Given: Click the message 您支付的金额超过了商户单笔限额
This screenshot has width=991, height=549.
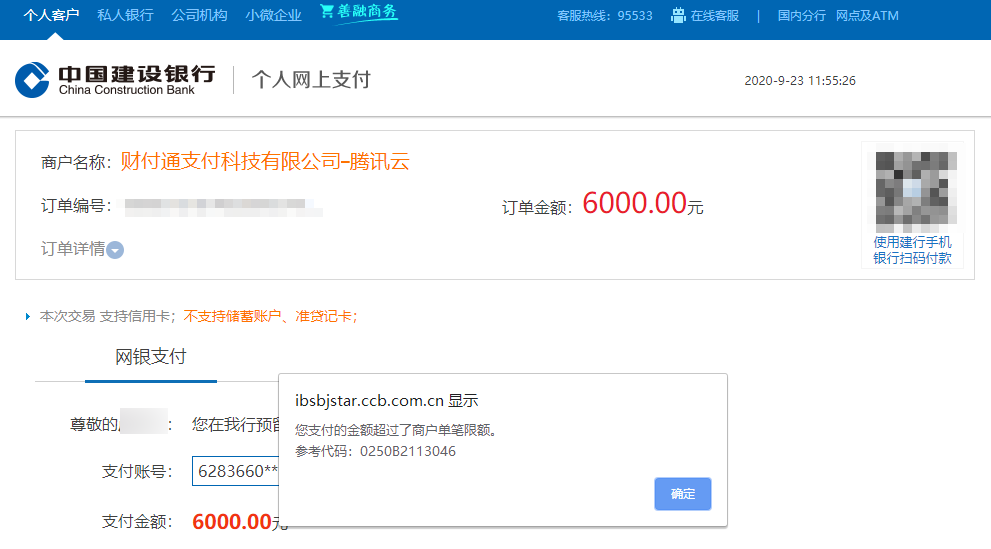Looking at the screenshot, I should (396, 430).
